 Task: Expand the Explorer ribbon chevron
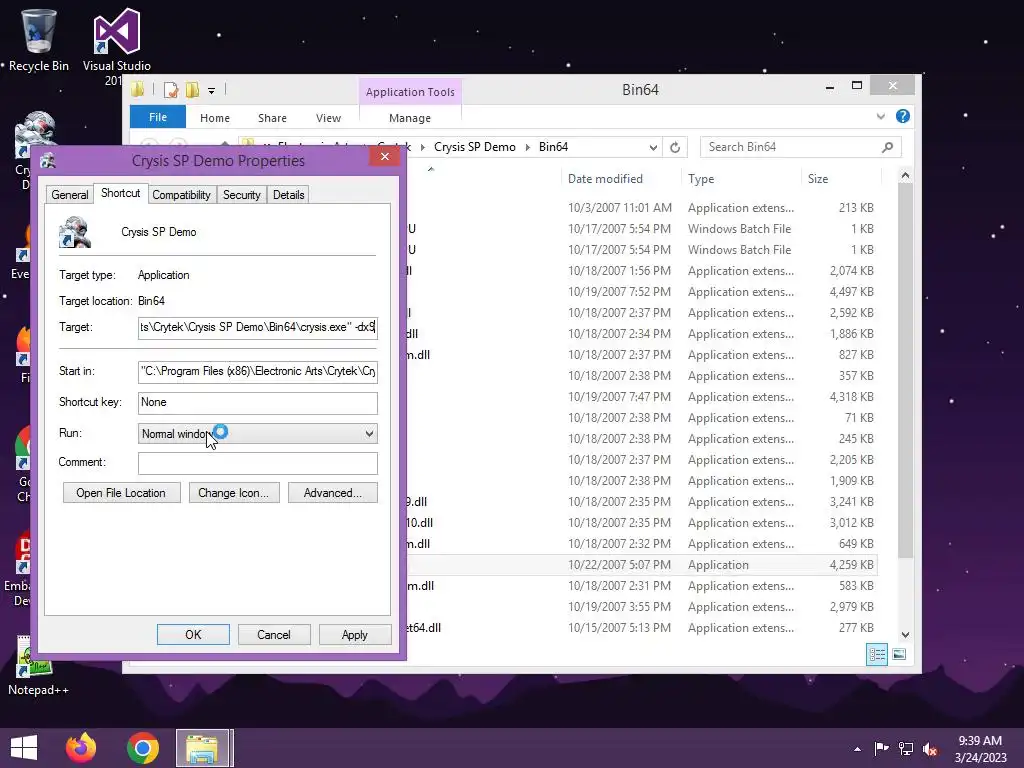(x=880, y=116)
